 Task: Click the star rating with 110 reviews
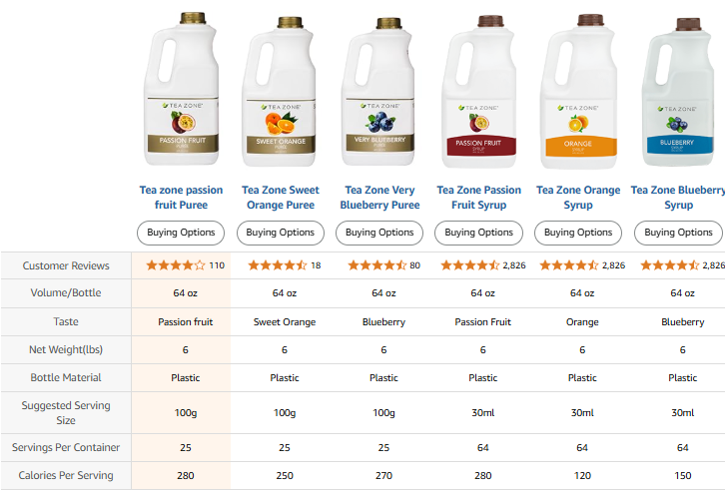pos(176,266)
